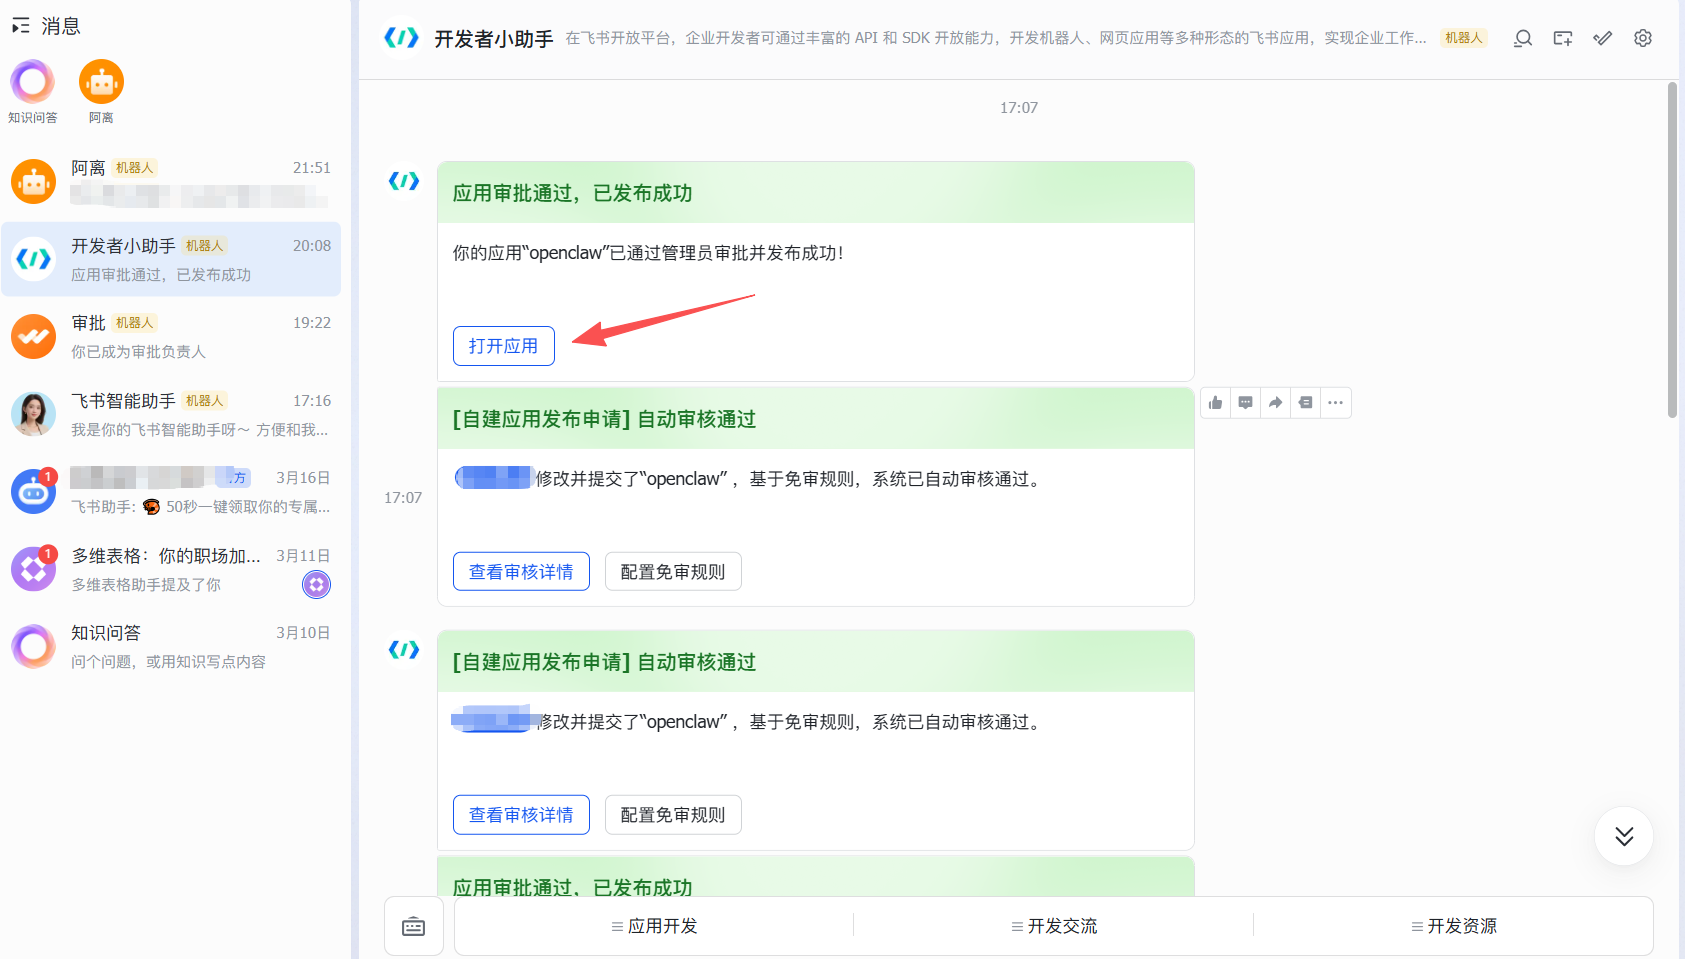
Task: Click 查看审核详情 in the first review card
Action: pos(521,572)
